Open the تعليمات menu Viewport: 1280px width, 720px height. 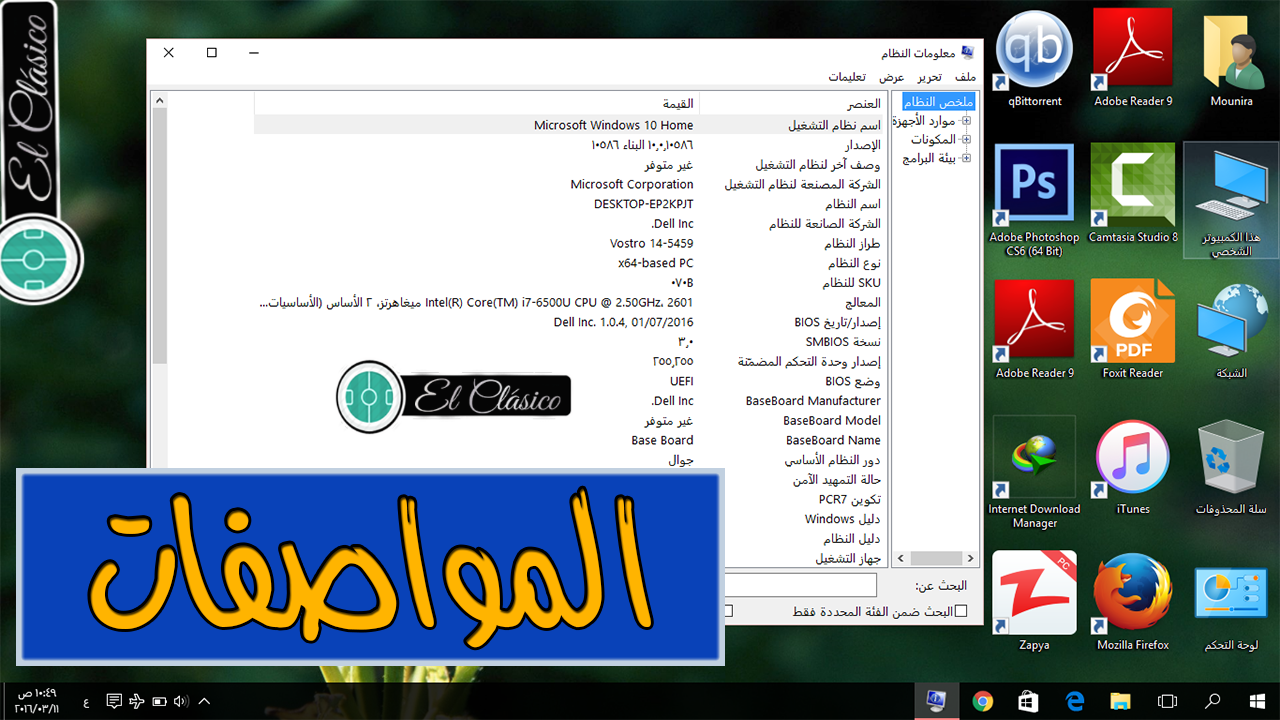[847, 77]
